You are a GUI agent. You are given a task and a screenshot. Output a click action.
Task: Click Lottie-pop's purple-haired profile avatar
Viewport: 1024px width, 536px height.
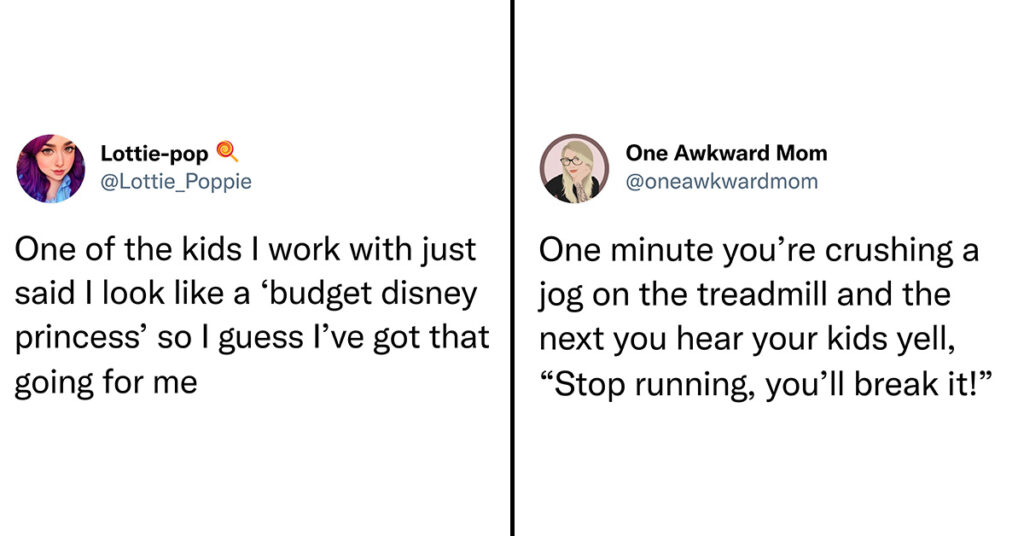click(x=51, y=168)
